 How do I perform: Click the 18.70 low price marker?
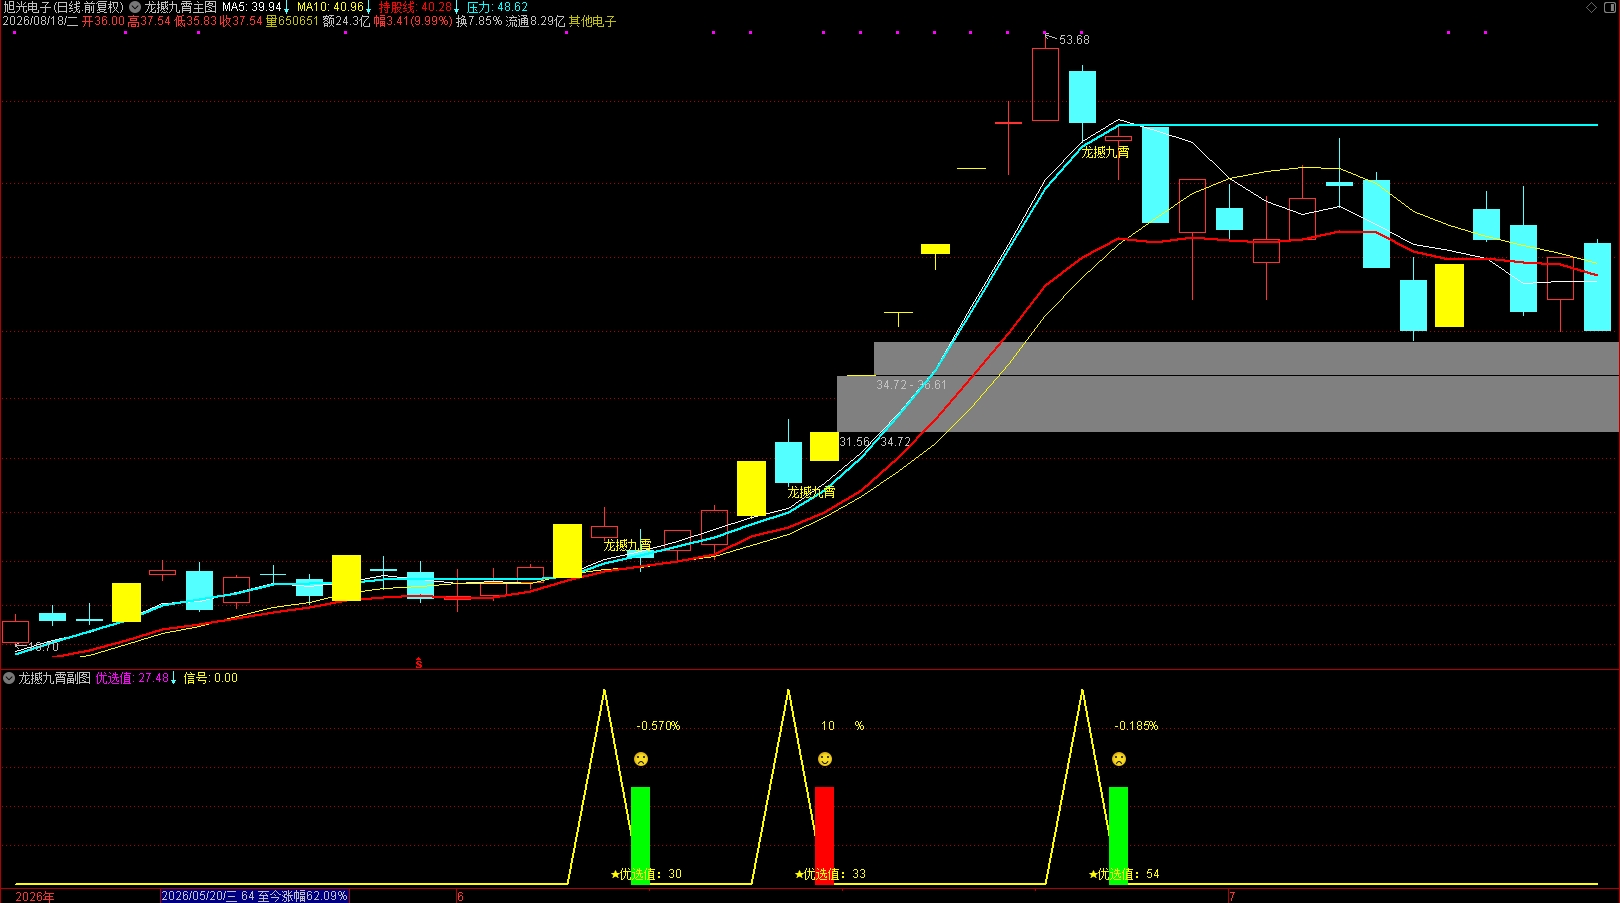coord(38,647)
